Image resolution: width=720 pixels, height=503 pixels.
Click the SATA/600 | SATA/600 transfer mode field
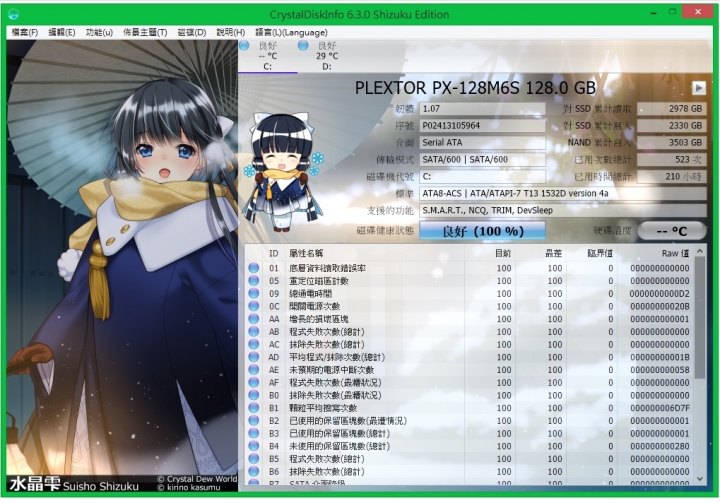(482, 159)
